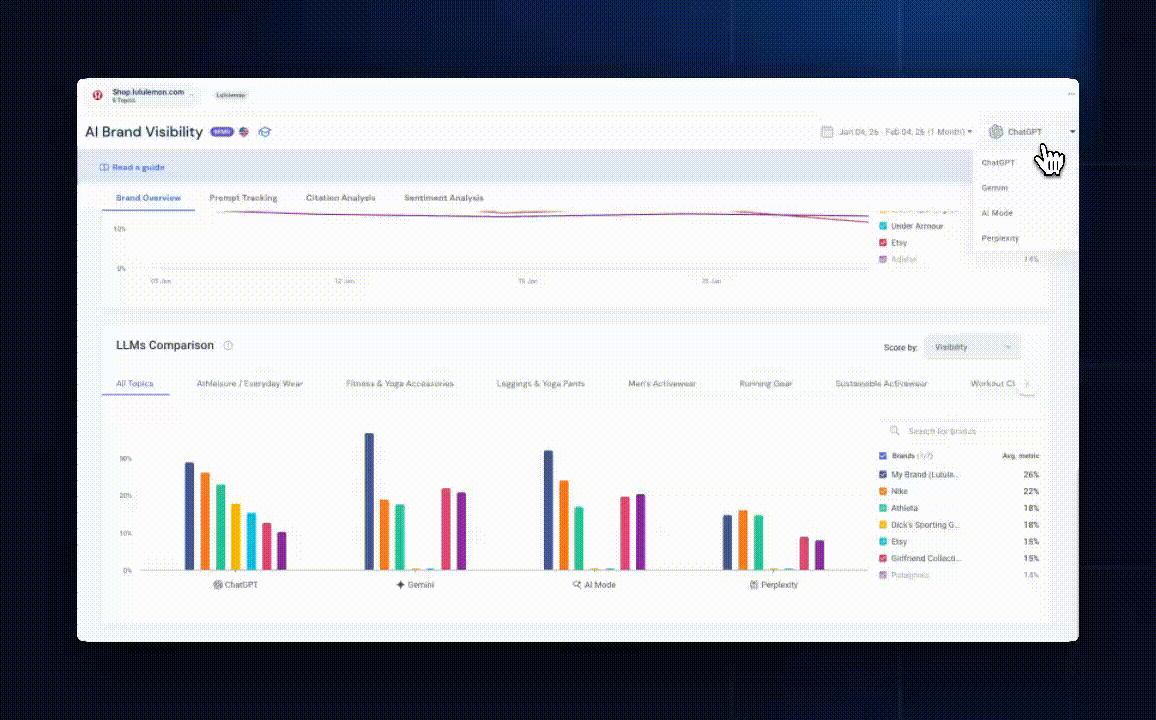Viewport: 1156px width, 720px height.
Task: Click ChatGPT icon under first bar group
Action: 217,584
